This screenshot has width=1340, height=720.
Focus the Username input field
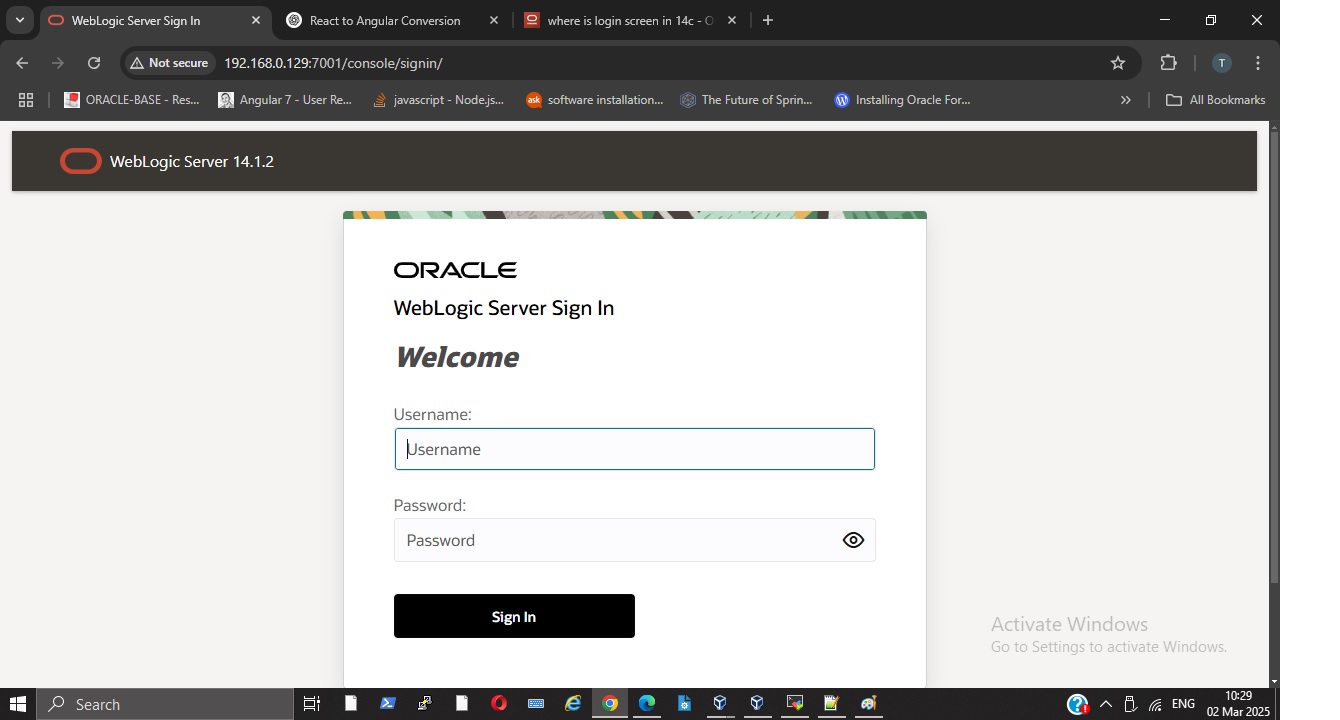pos(635,449)
